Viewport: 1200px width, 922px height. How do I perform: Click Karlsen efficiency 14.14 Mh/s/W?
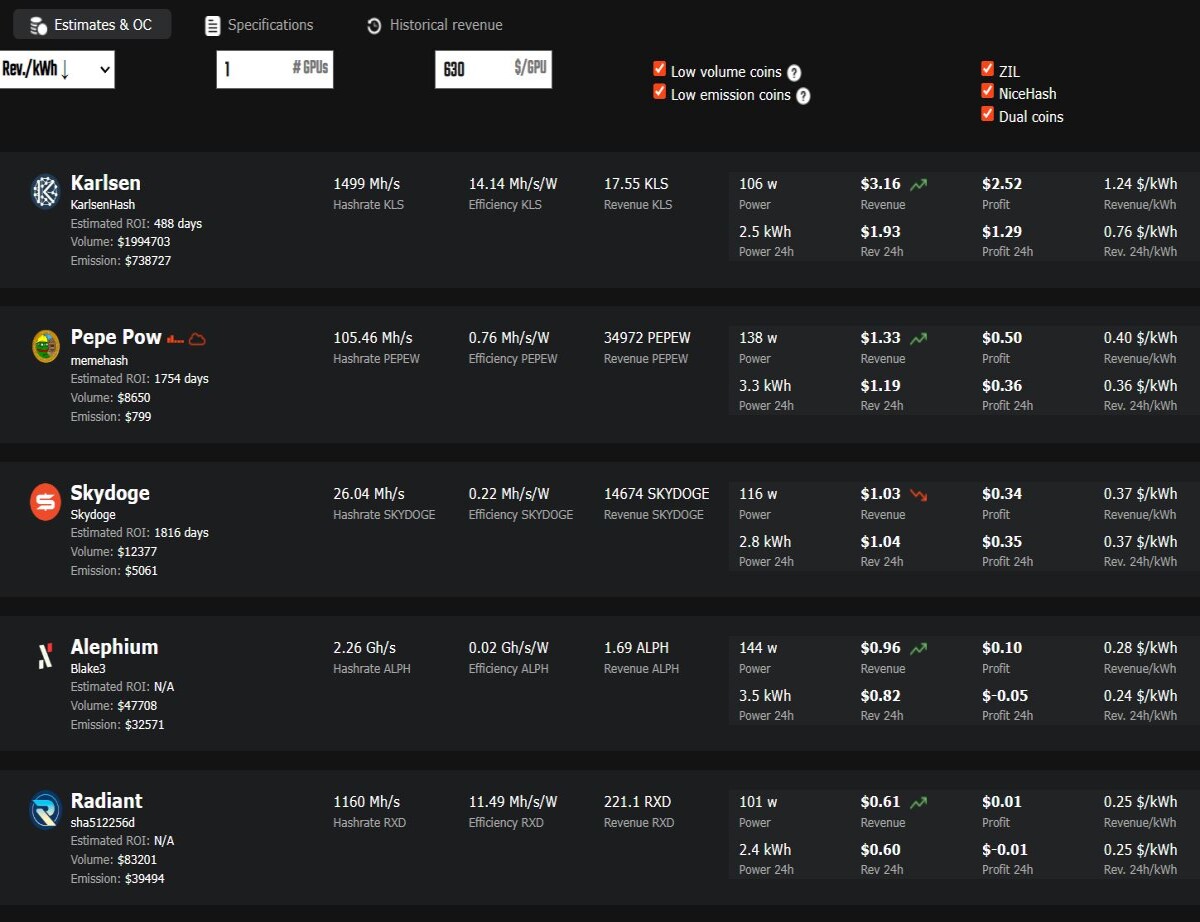coord(513,184)
